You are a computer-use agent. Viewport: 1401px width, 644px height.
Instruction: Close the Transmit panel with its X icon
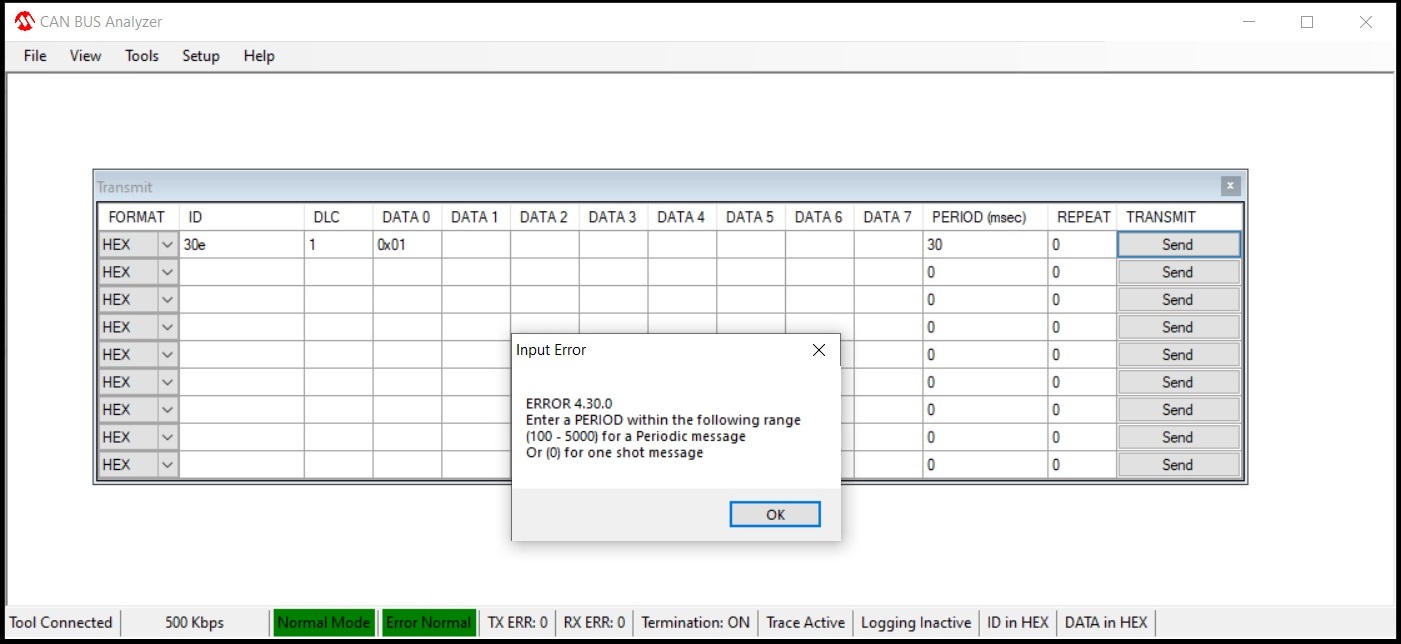(x=1230, y=186)
